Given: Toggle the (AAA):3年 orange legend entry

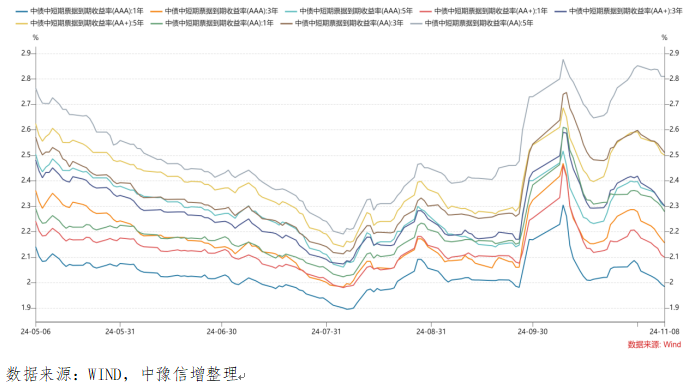Looking at the screenshot, I should pyautogui.click(x=214, y=11).
